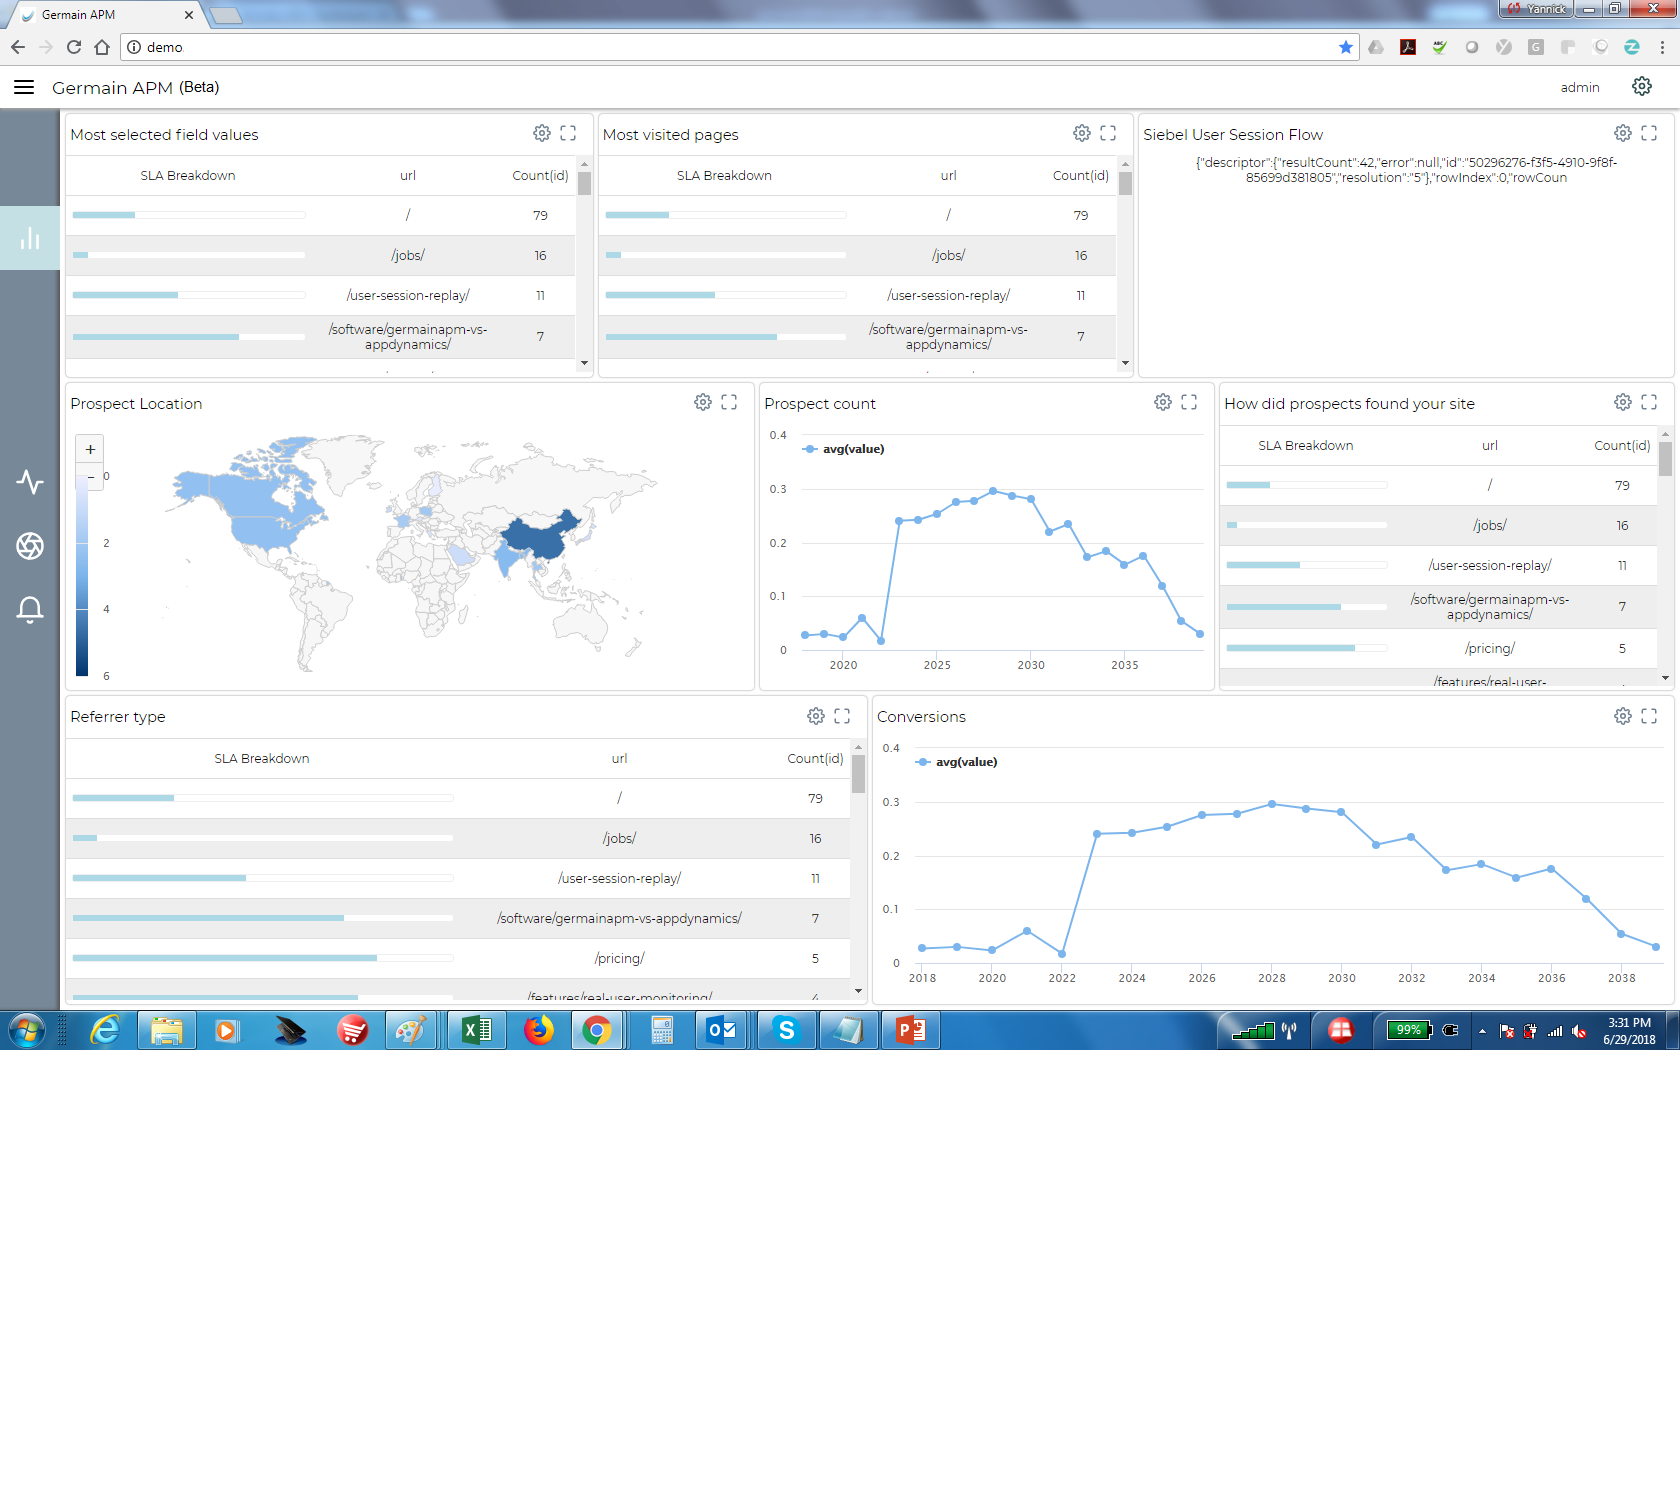Open global settings gear next to admin
This screenshot has width=1680, height=1500.
coord(1642,87)
